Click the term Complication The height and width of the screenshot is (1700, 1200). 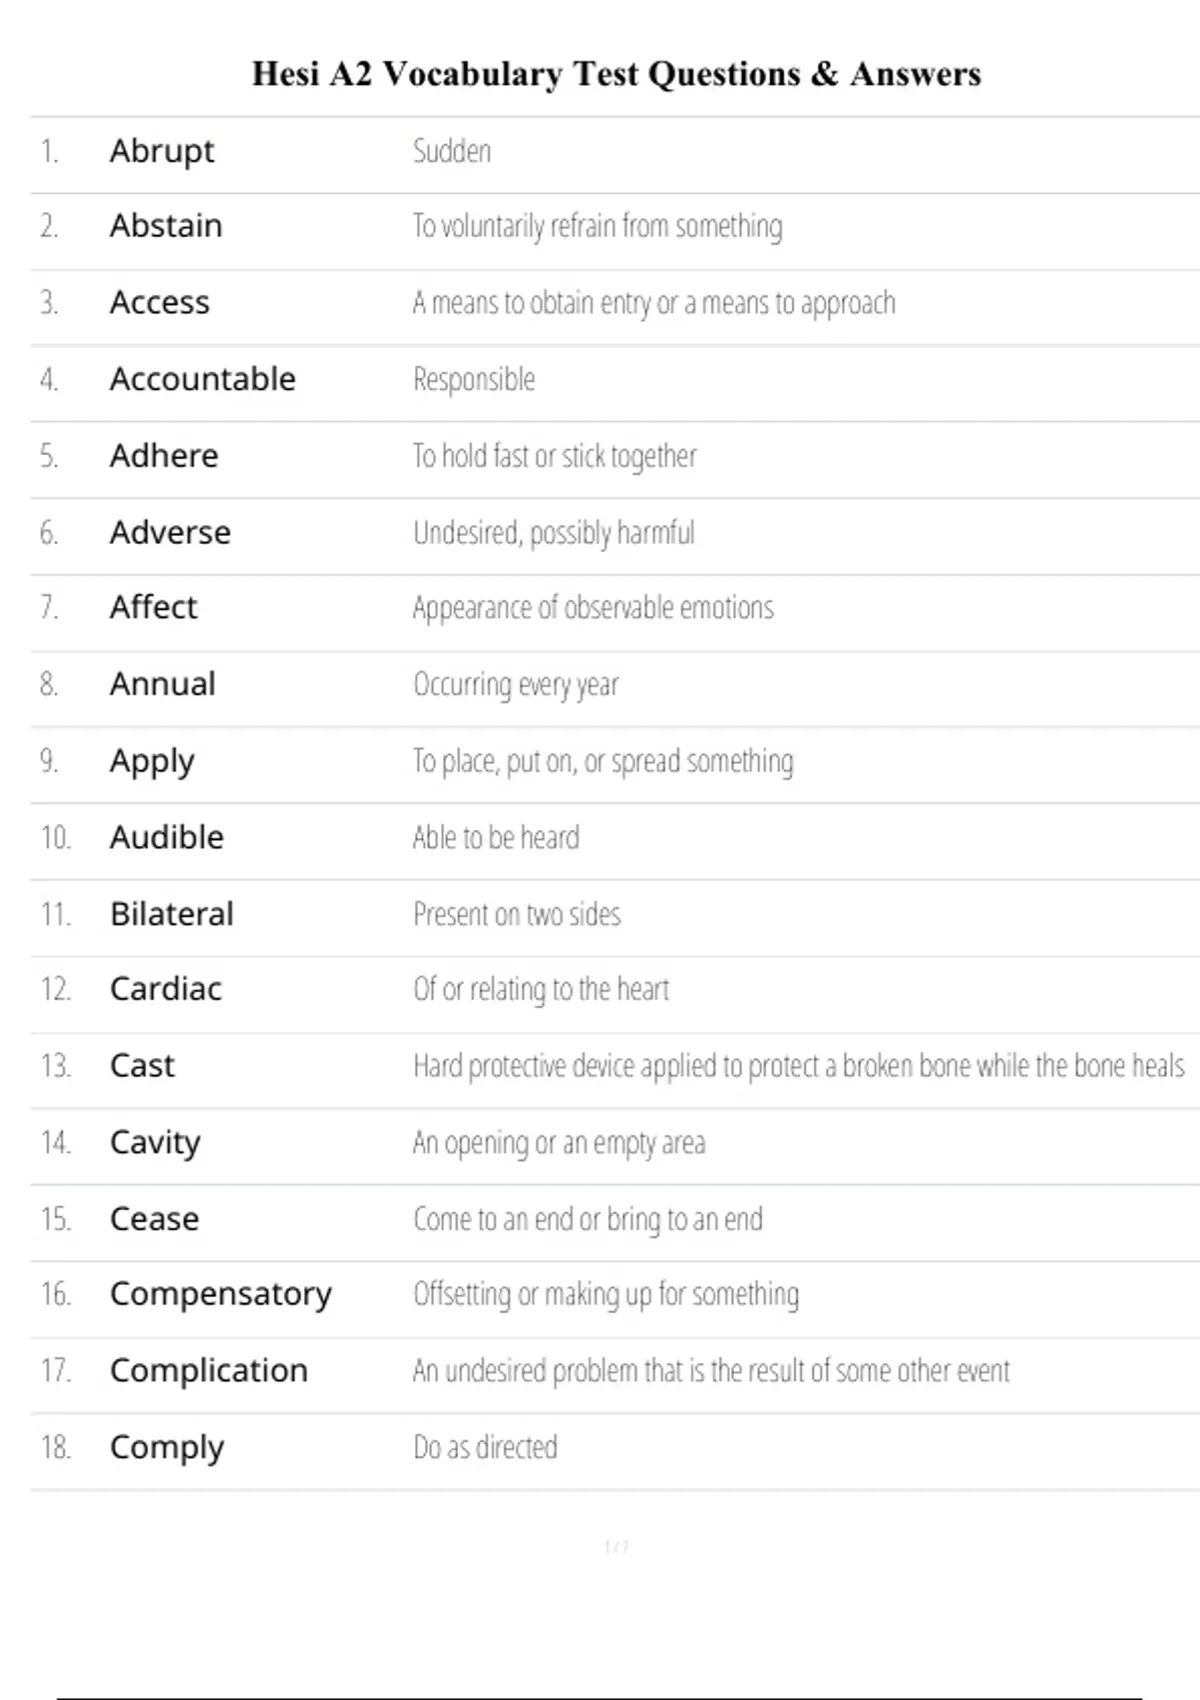pos(209,1370)
